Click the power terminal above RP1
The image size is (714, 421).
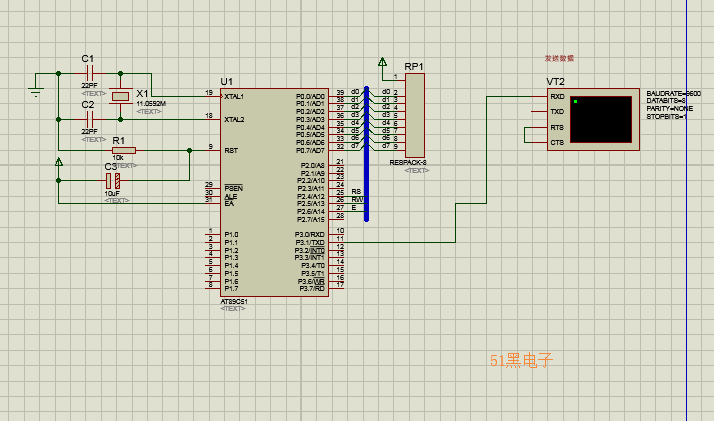(382, 62)
